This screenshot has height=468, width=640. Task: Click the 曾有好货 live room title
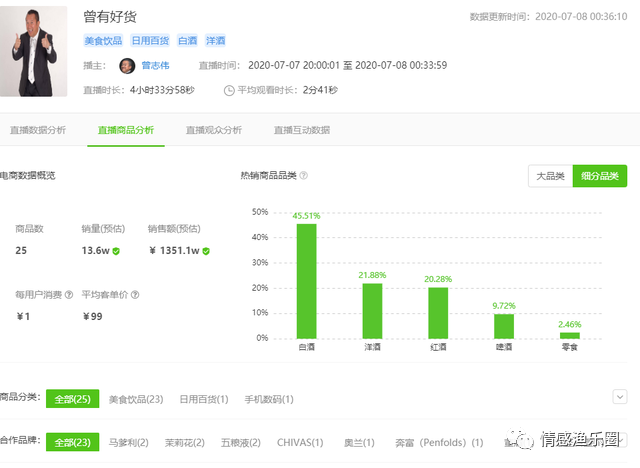pyautogui.click(x=110, y=17)
